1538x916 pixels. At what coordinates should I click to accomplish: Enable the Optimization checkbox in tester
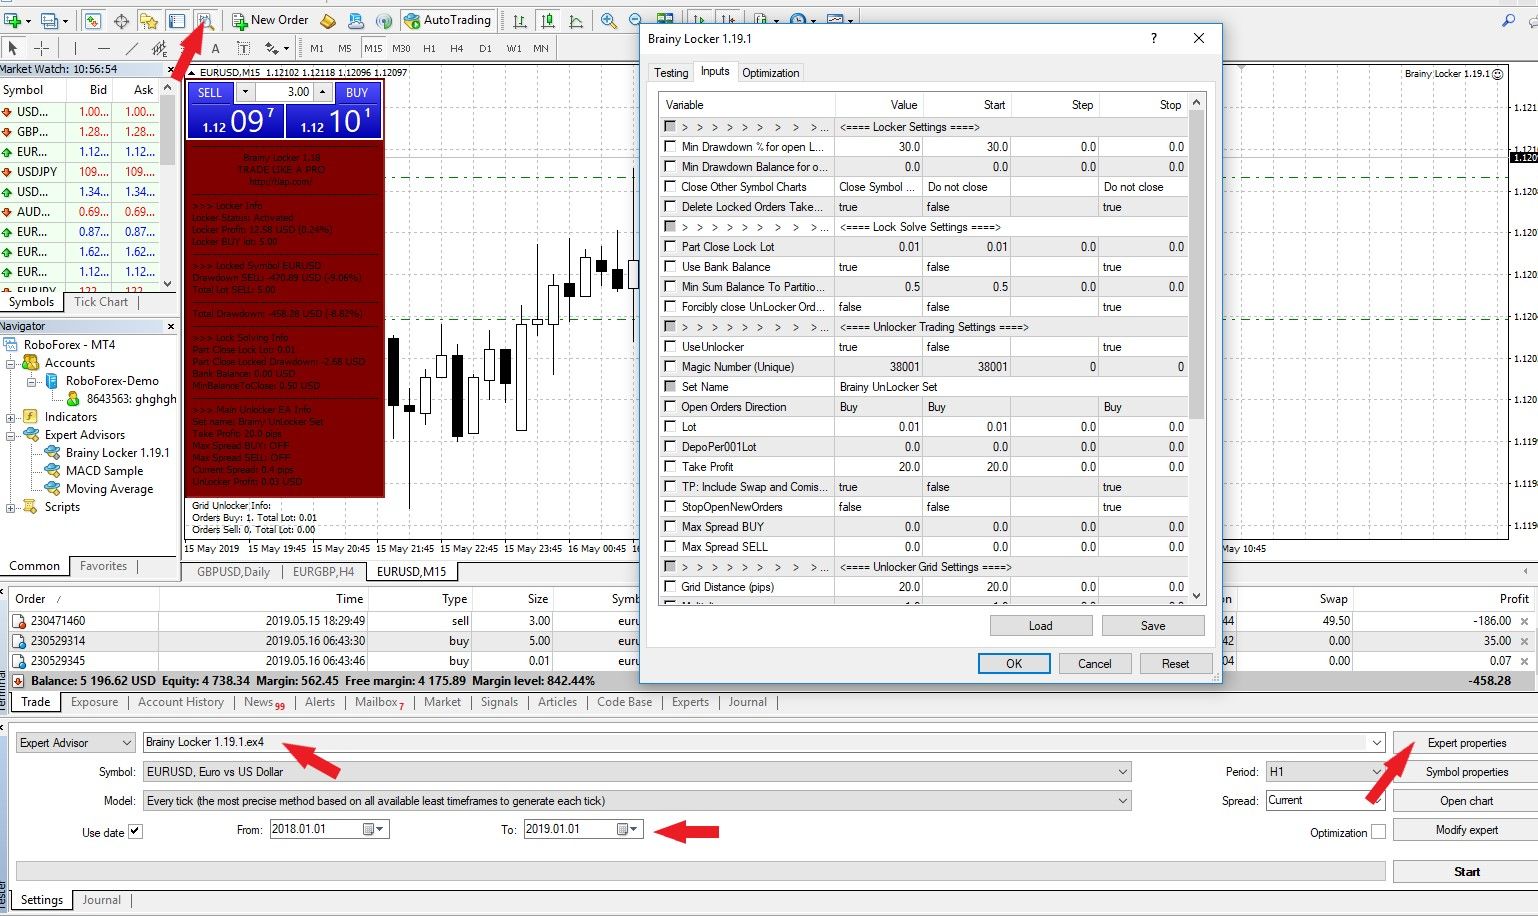click(x=1379, y=832)
